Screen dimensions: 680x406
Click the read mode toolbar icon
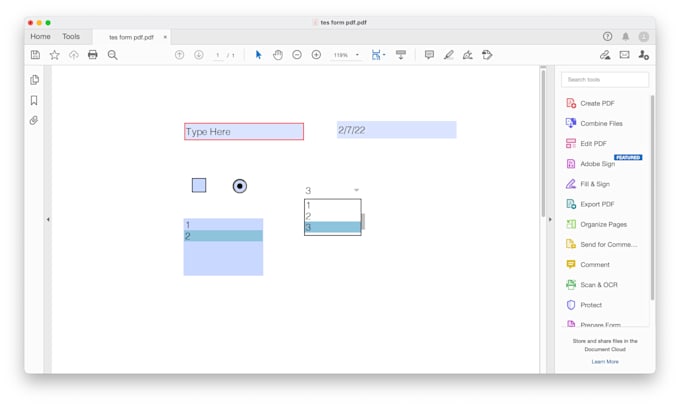401,55
